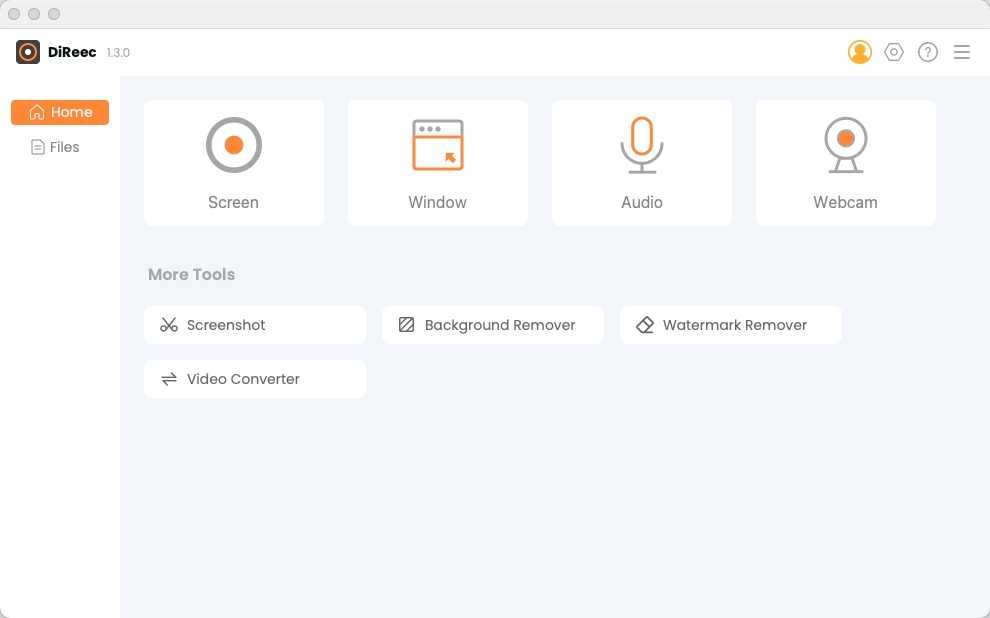
Task: Go to the Home tab
Action: click(60, 112)
